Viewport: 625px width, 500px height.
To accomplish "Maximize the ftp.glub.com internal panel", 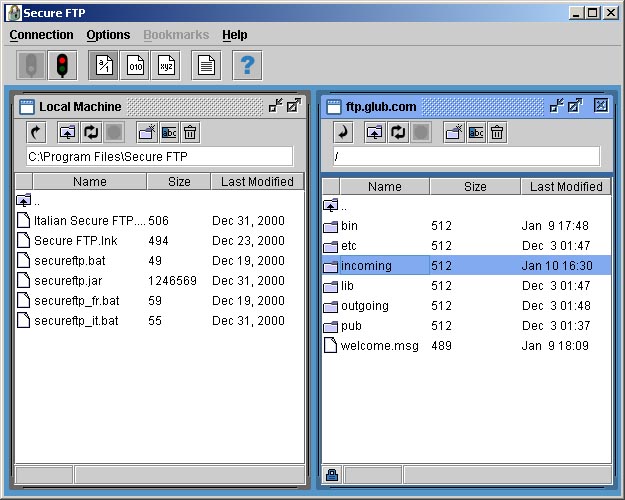I will click(575, 106).
